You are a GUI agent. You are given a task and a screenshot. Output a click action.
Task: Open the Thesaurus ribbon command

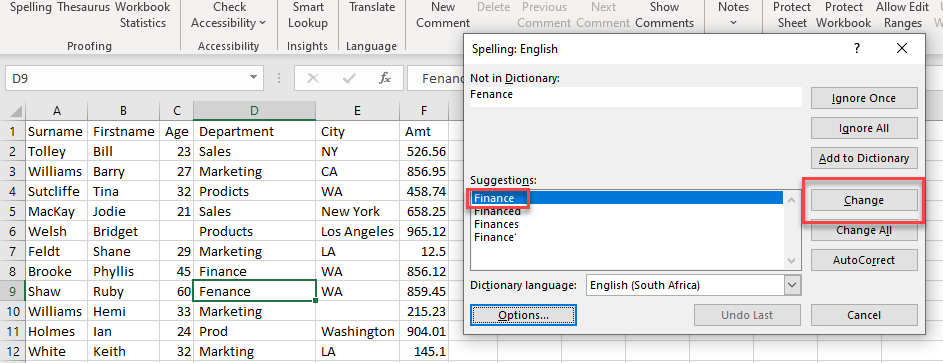pyautogui.click(x=85, y=8)
